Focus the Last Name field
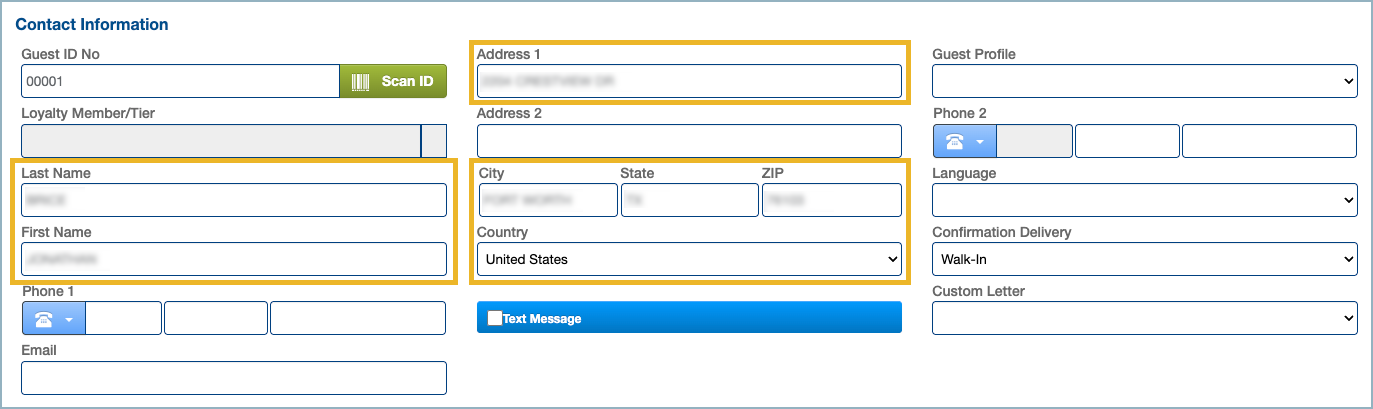The height and width of the screenshot is (409, 1373). (x=233, y=200)
